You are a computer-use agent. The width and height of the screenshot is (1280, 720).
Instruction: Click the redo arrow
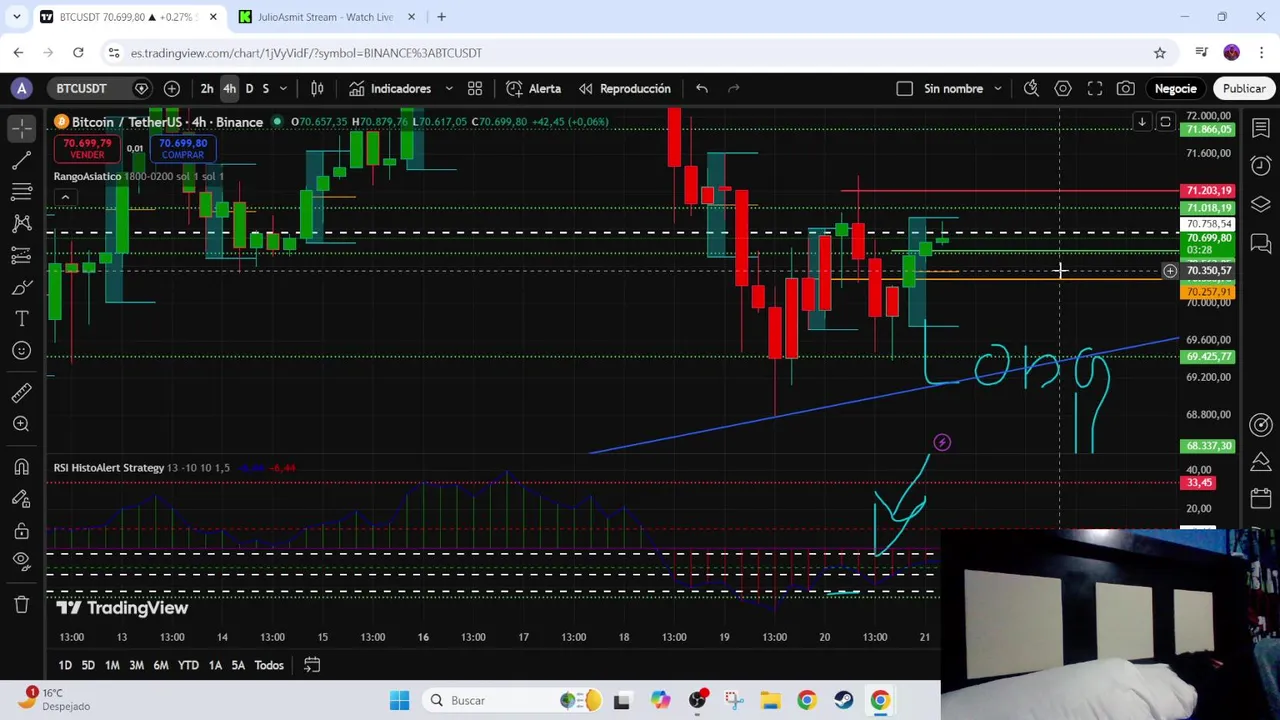(x=734, y=89)
